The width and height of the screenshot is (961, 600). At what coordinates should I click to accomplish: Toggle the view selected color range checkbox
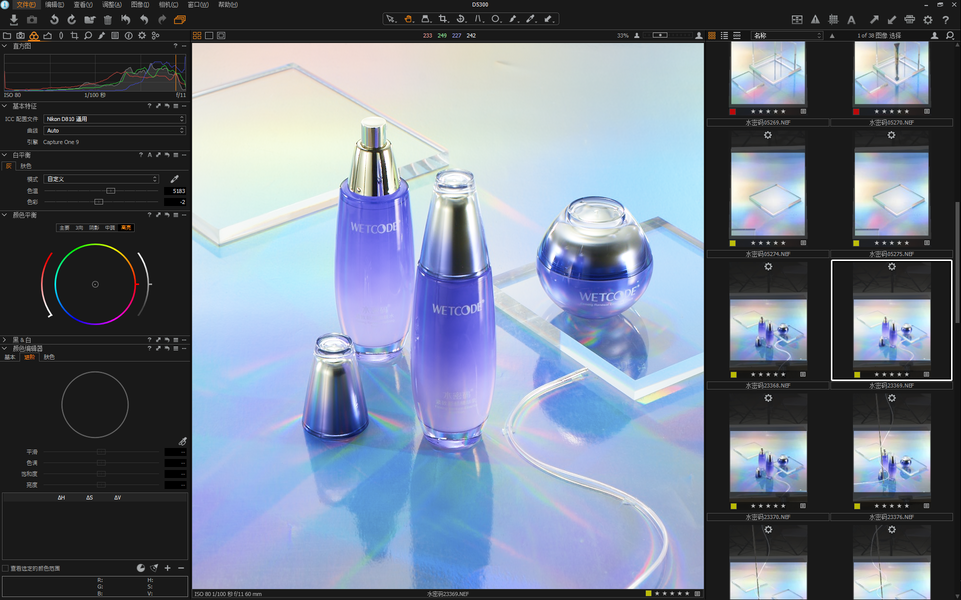(x=6, y=568)
